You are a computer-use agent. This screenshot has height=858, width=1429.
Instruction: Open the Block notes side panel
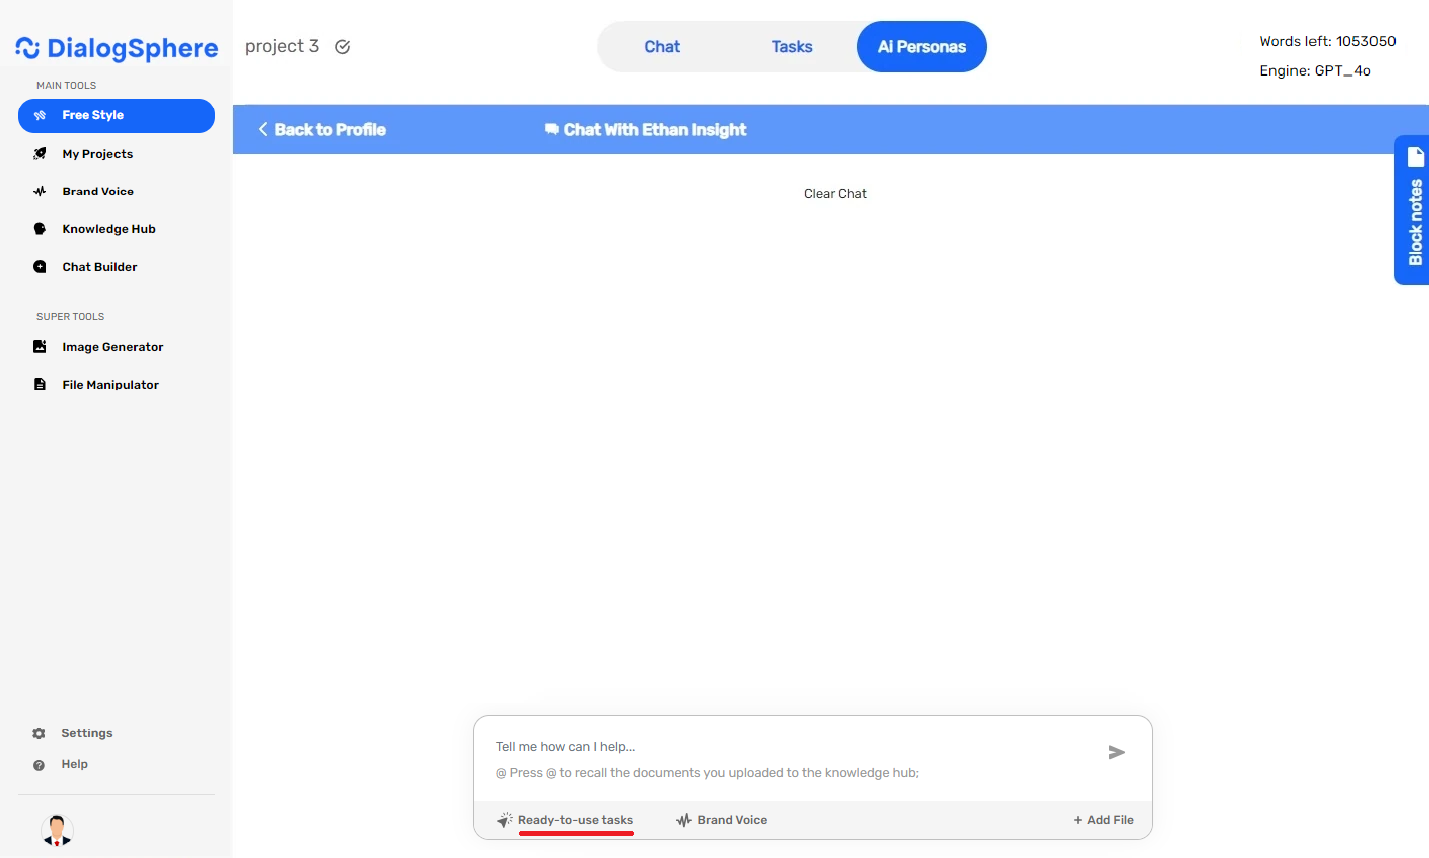(1413, 210)
